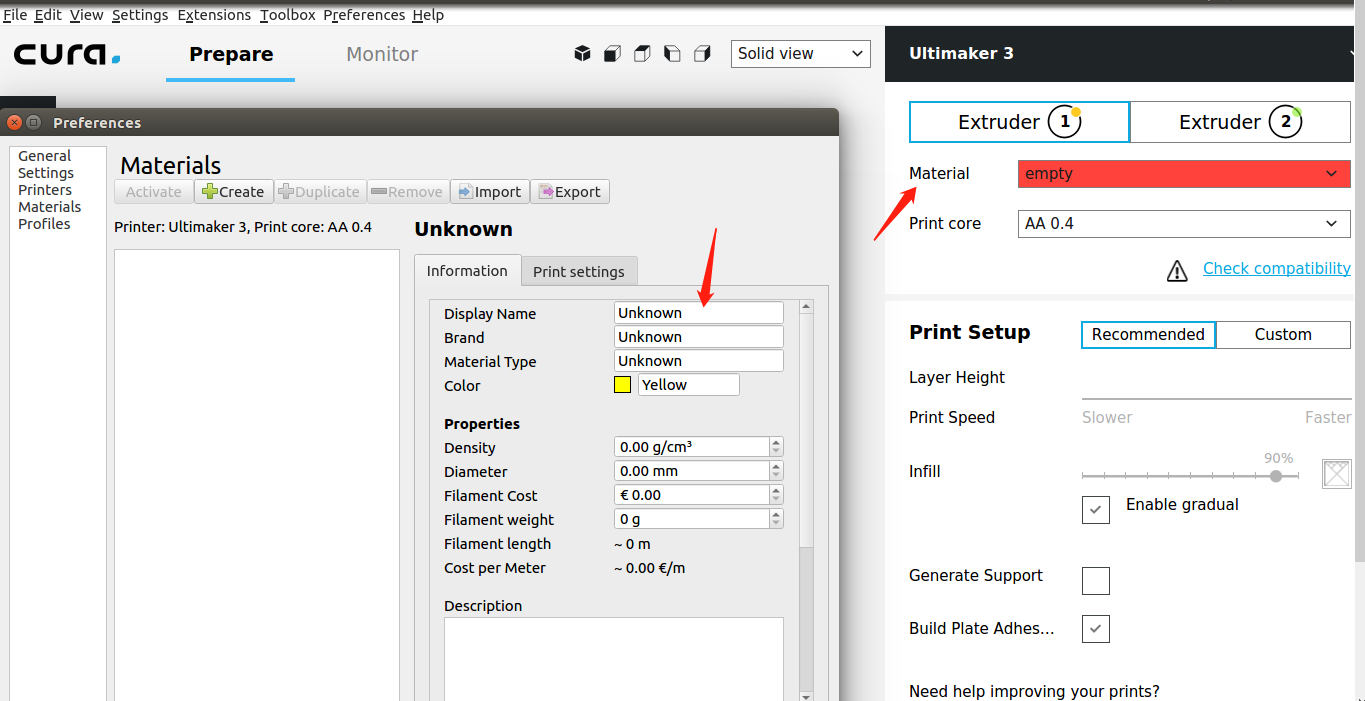Click the Brand input field
The width and height of the screenshot is (1365, 701).
699,337
